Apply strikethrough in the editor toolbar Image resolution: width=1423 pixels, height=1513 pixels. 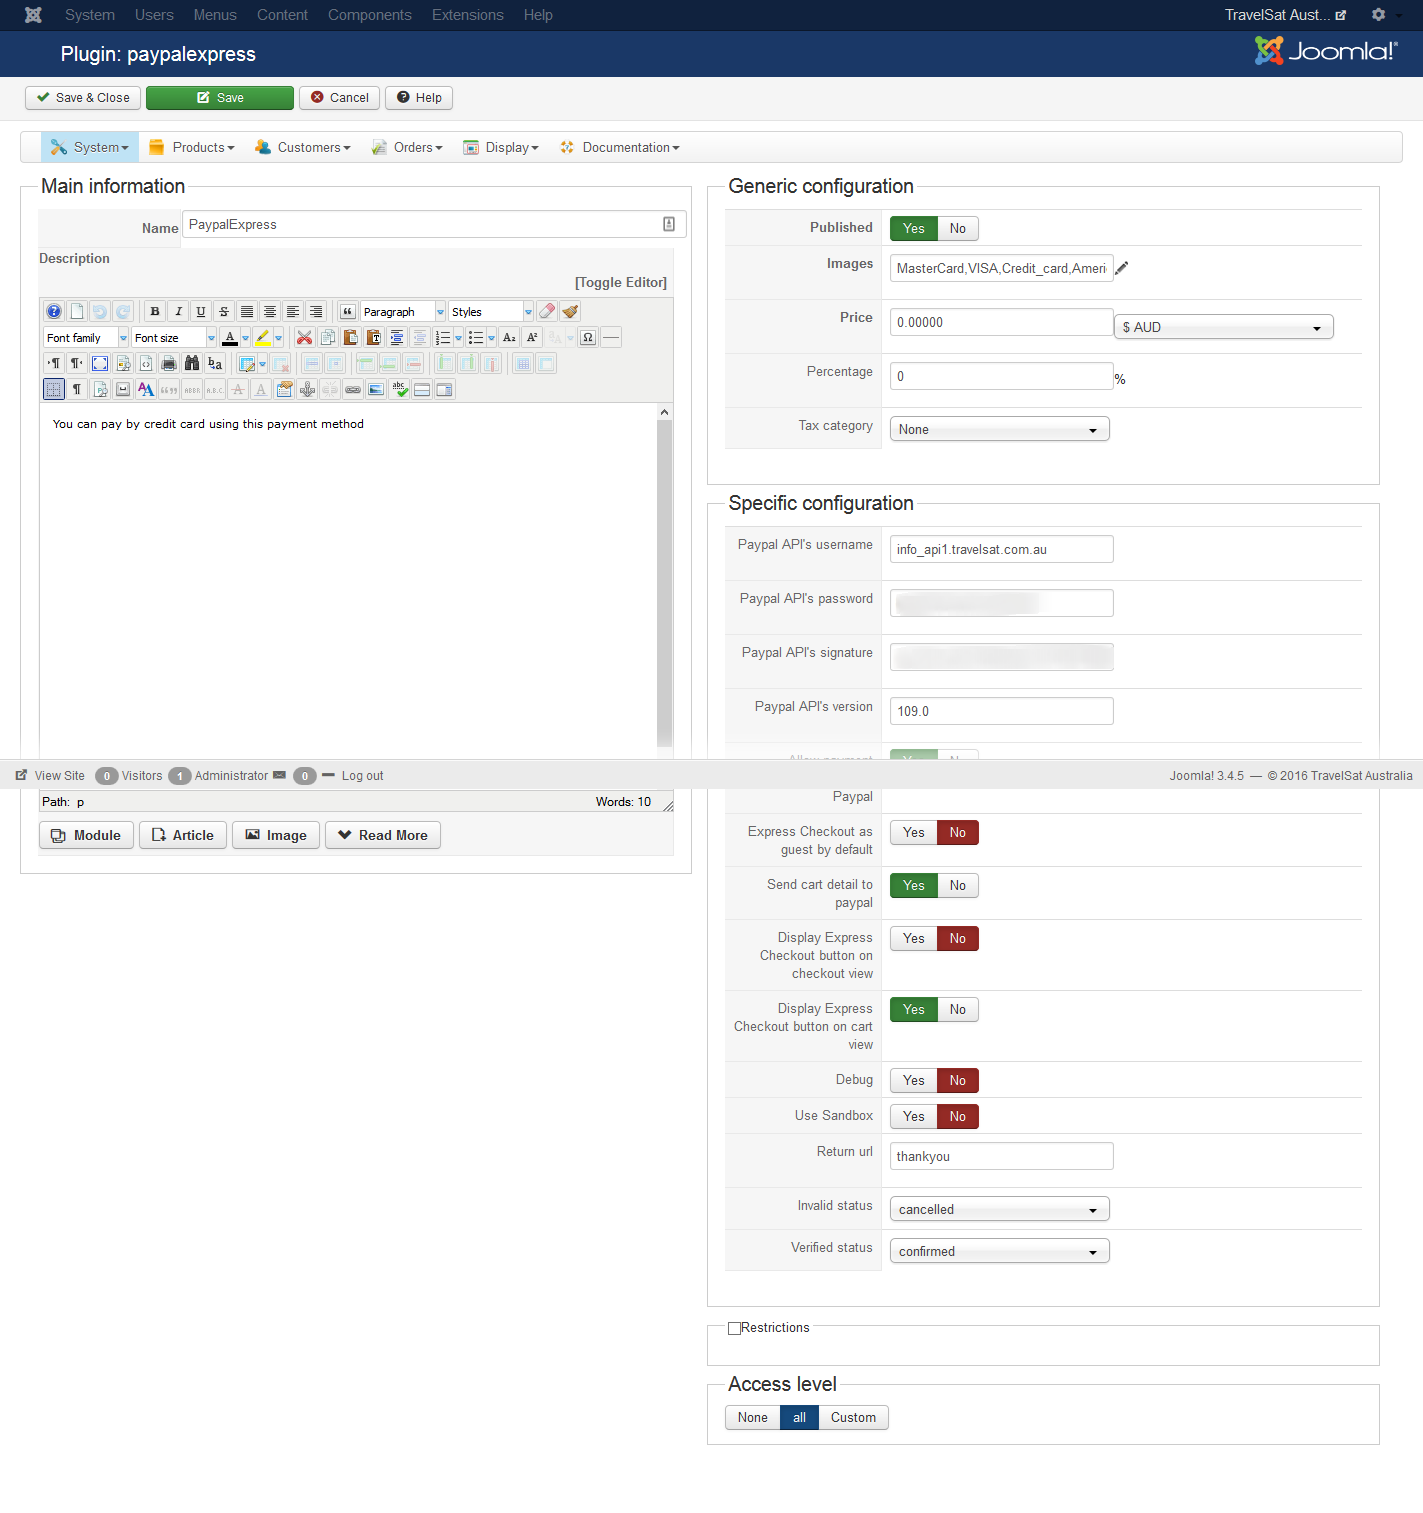coord(224,312)
